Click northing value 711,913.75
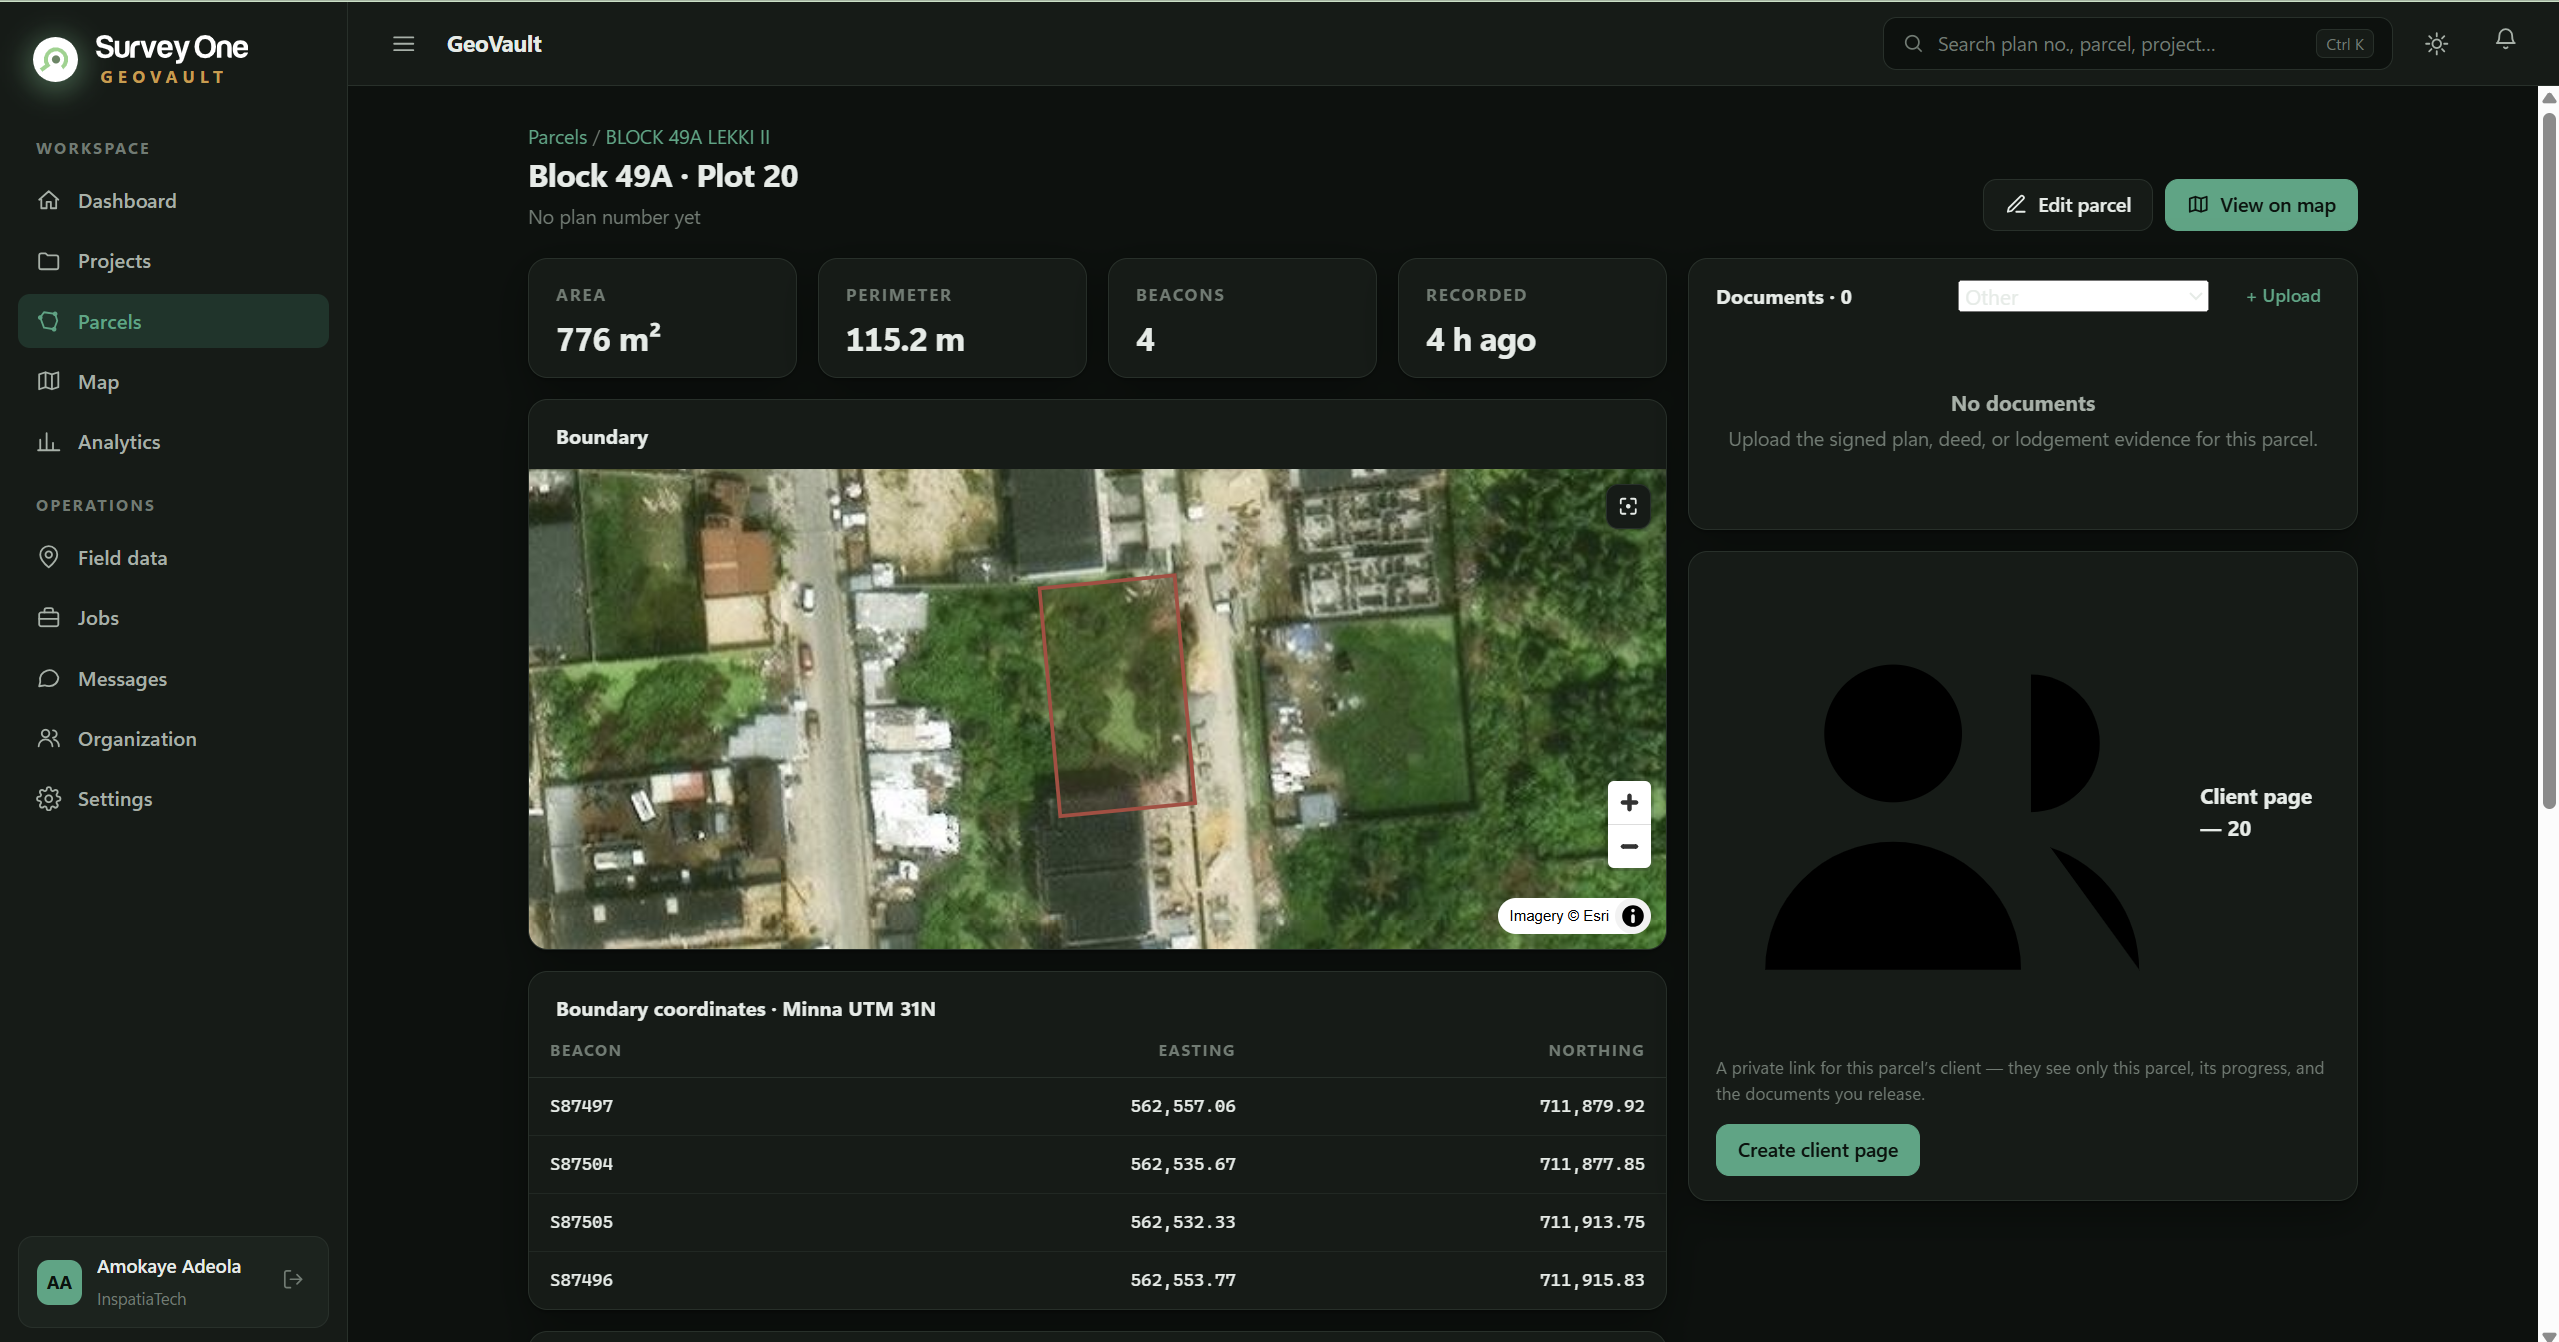The image size is (2559, 1342). pos(1592,1222)
